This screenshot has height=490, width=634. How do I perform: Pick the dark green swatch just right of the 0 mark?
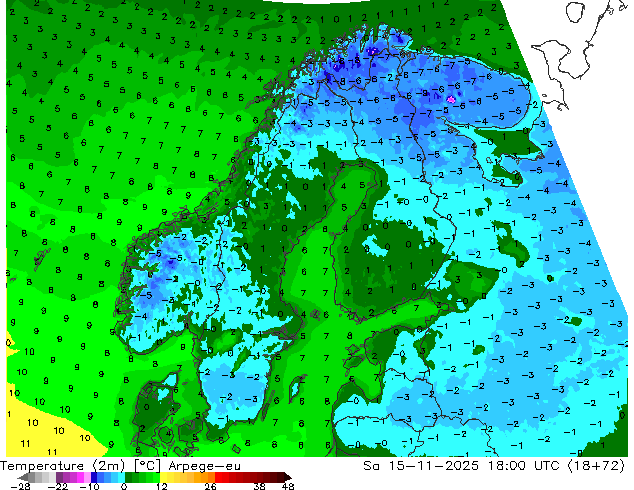128,477
